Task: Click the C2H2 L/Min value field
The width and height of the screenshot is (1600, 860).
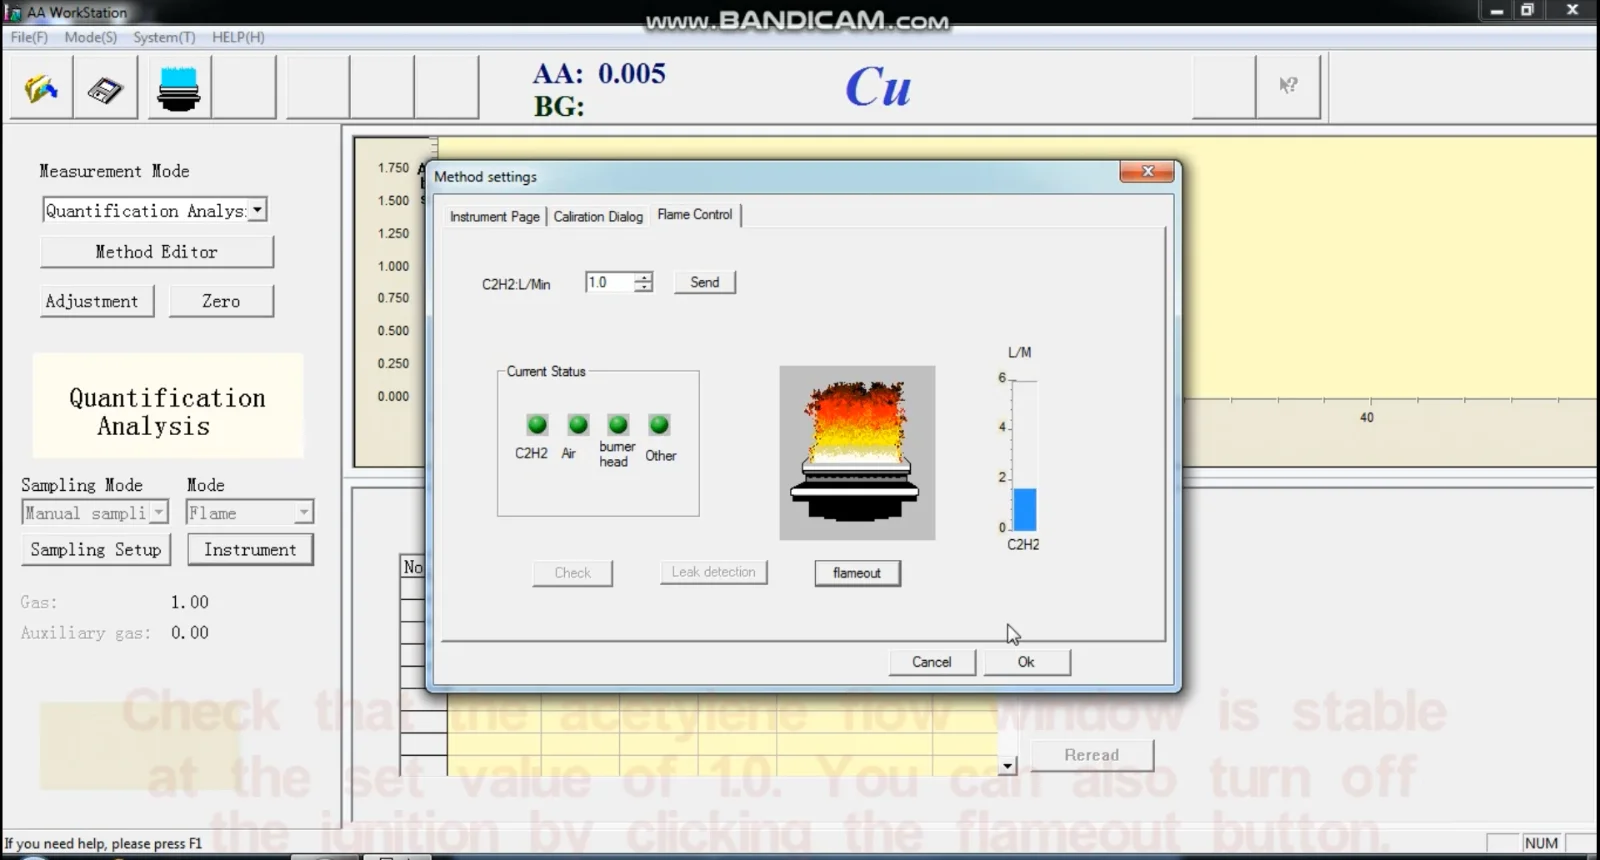Action: [609, 282]
